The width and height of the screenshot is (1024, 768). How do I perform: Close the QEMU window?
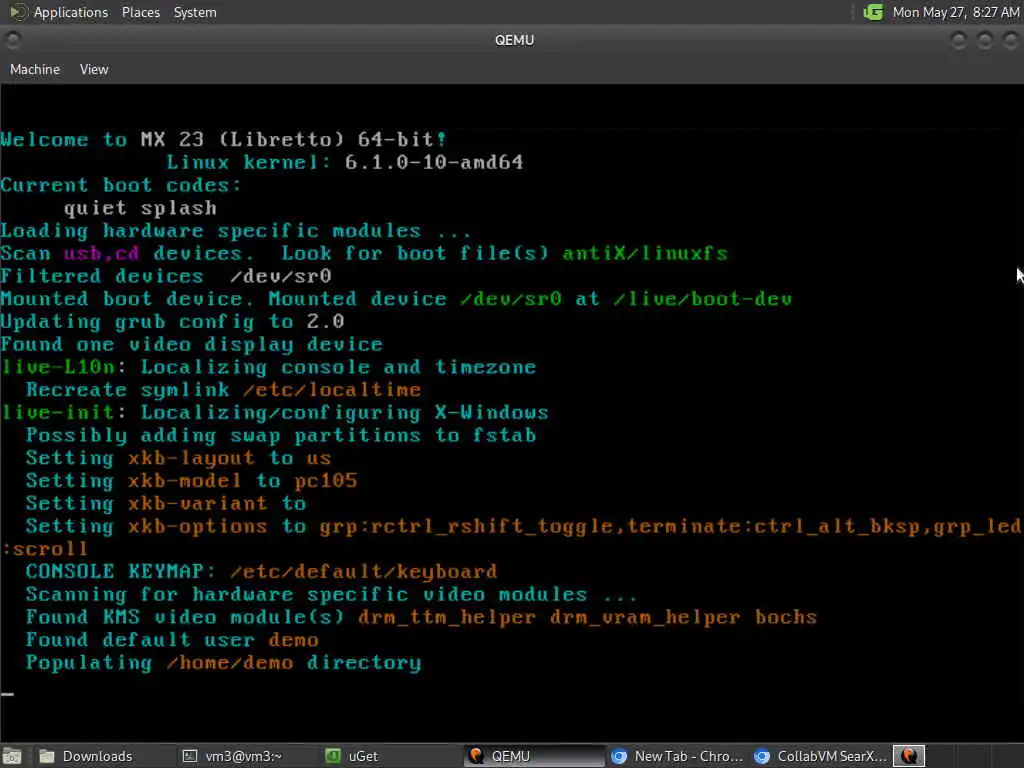point(1010,40)
